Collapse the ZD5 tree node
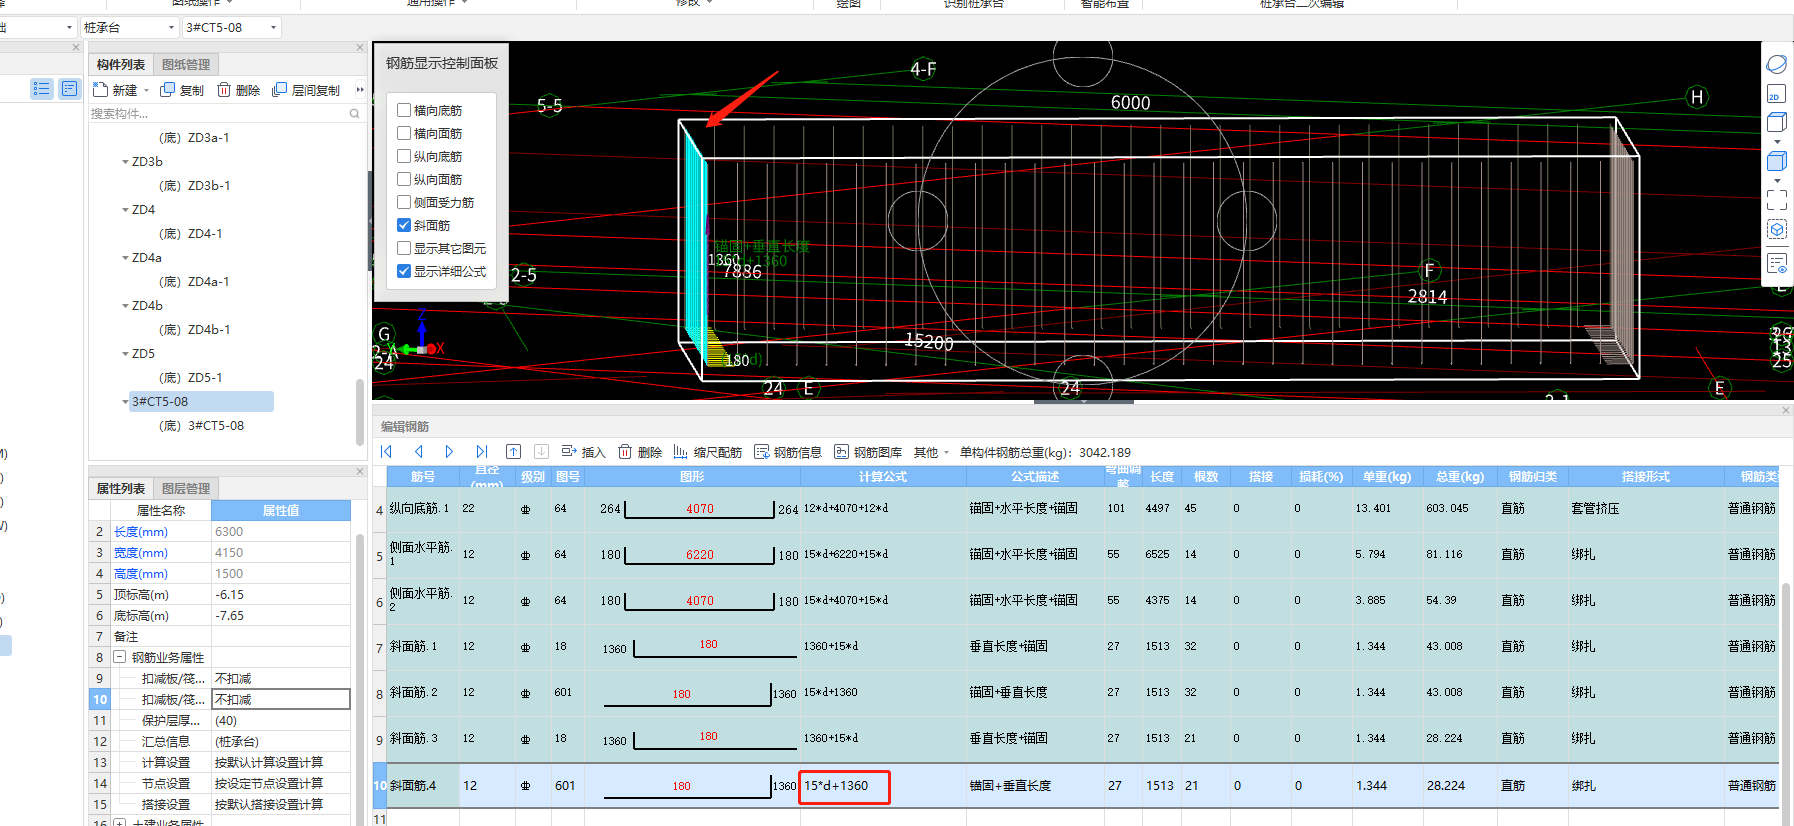This screenshot has width=1794, height=826. [x=125, y=354]
